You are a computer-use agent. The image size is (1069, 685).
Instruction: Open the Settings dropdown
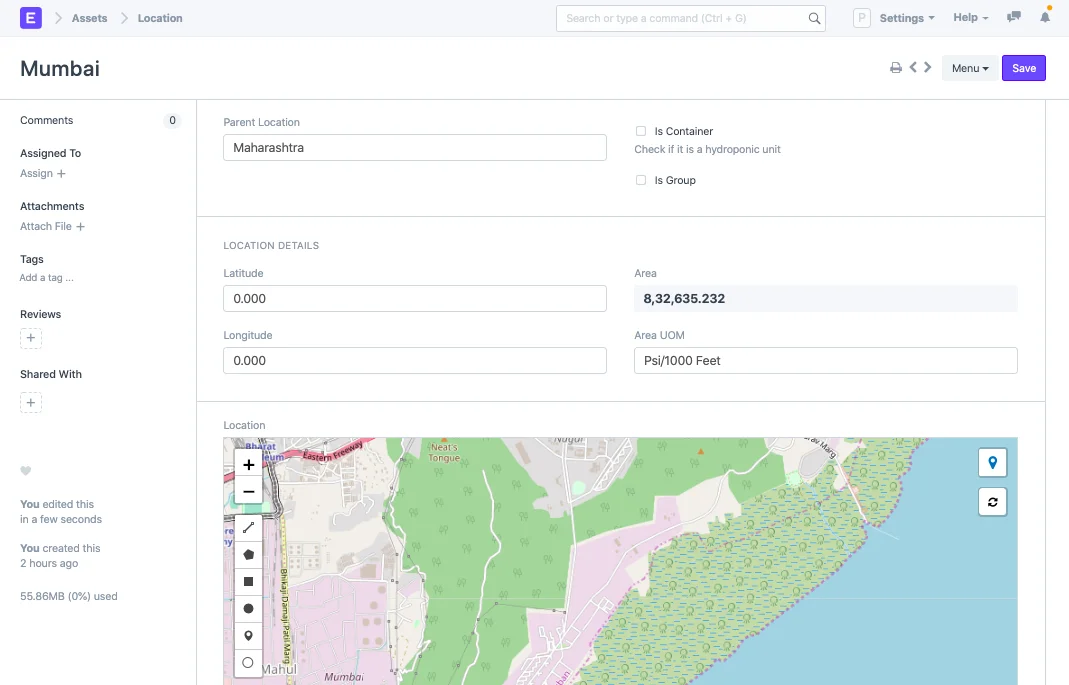tap(906, 18)
